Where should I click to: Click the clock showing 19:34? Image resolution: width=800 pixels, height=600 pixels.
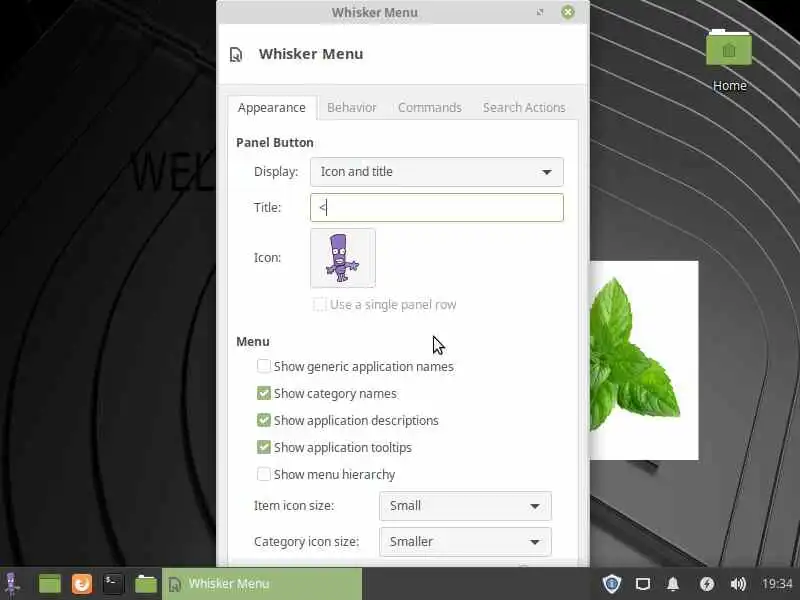pos(777,584)
